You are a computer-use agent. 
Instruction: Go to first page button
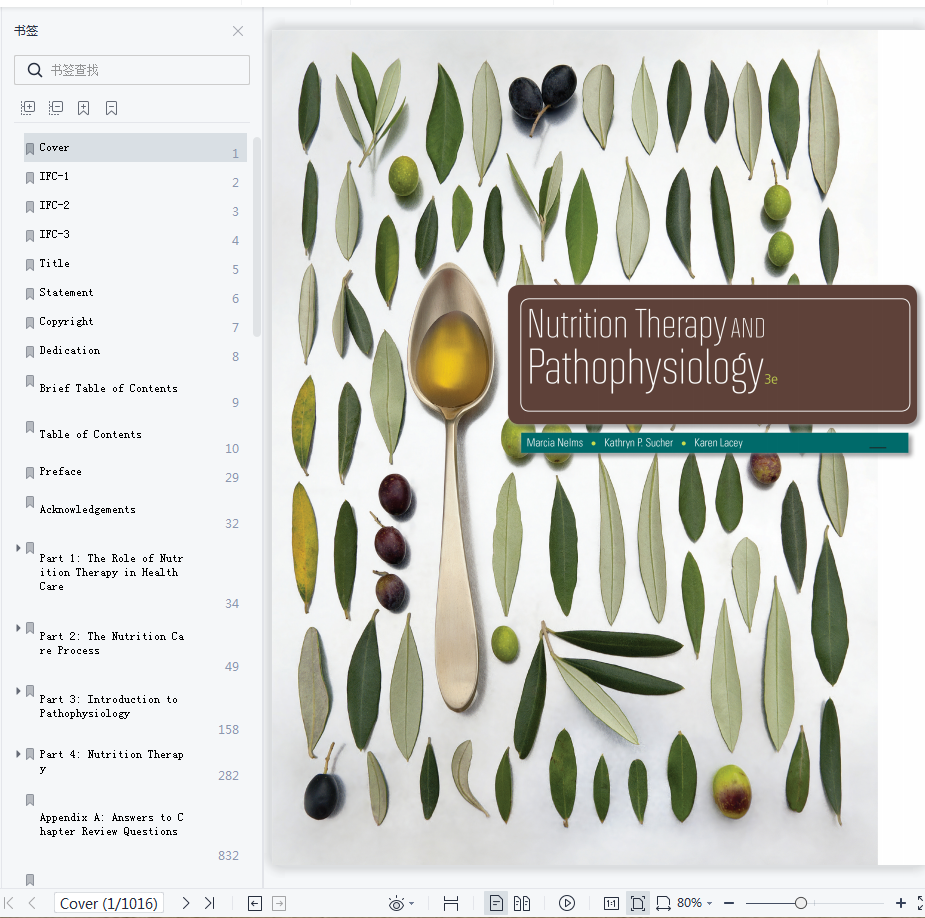(x=9, y=903)
